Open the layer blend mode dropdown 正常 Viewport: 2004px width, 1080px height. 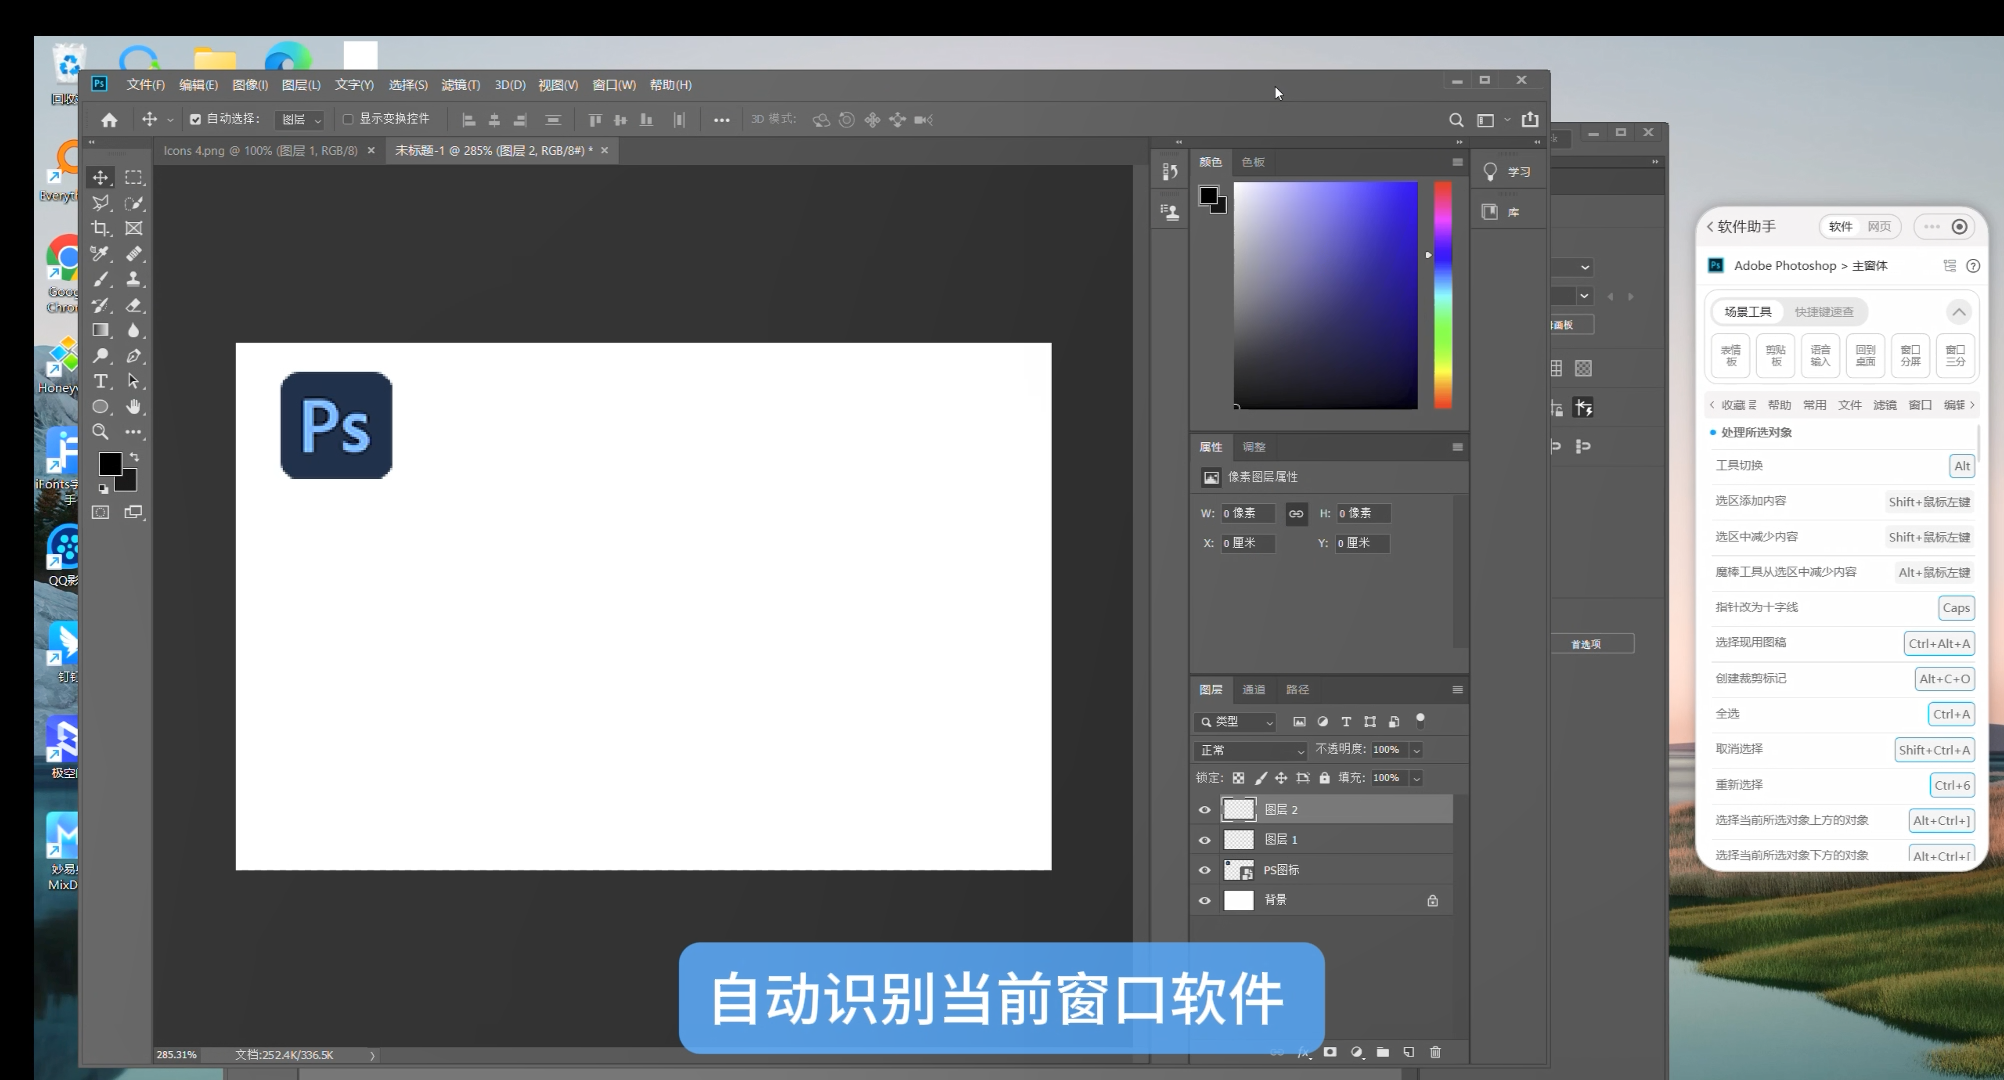pos(1251,750)
